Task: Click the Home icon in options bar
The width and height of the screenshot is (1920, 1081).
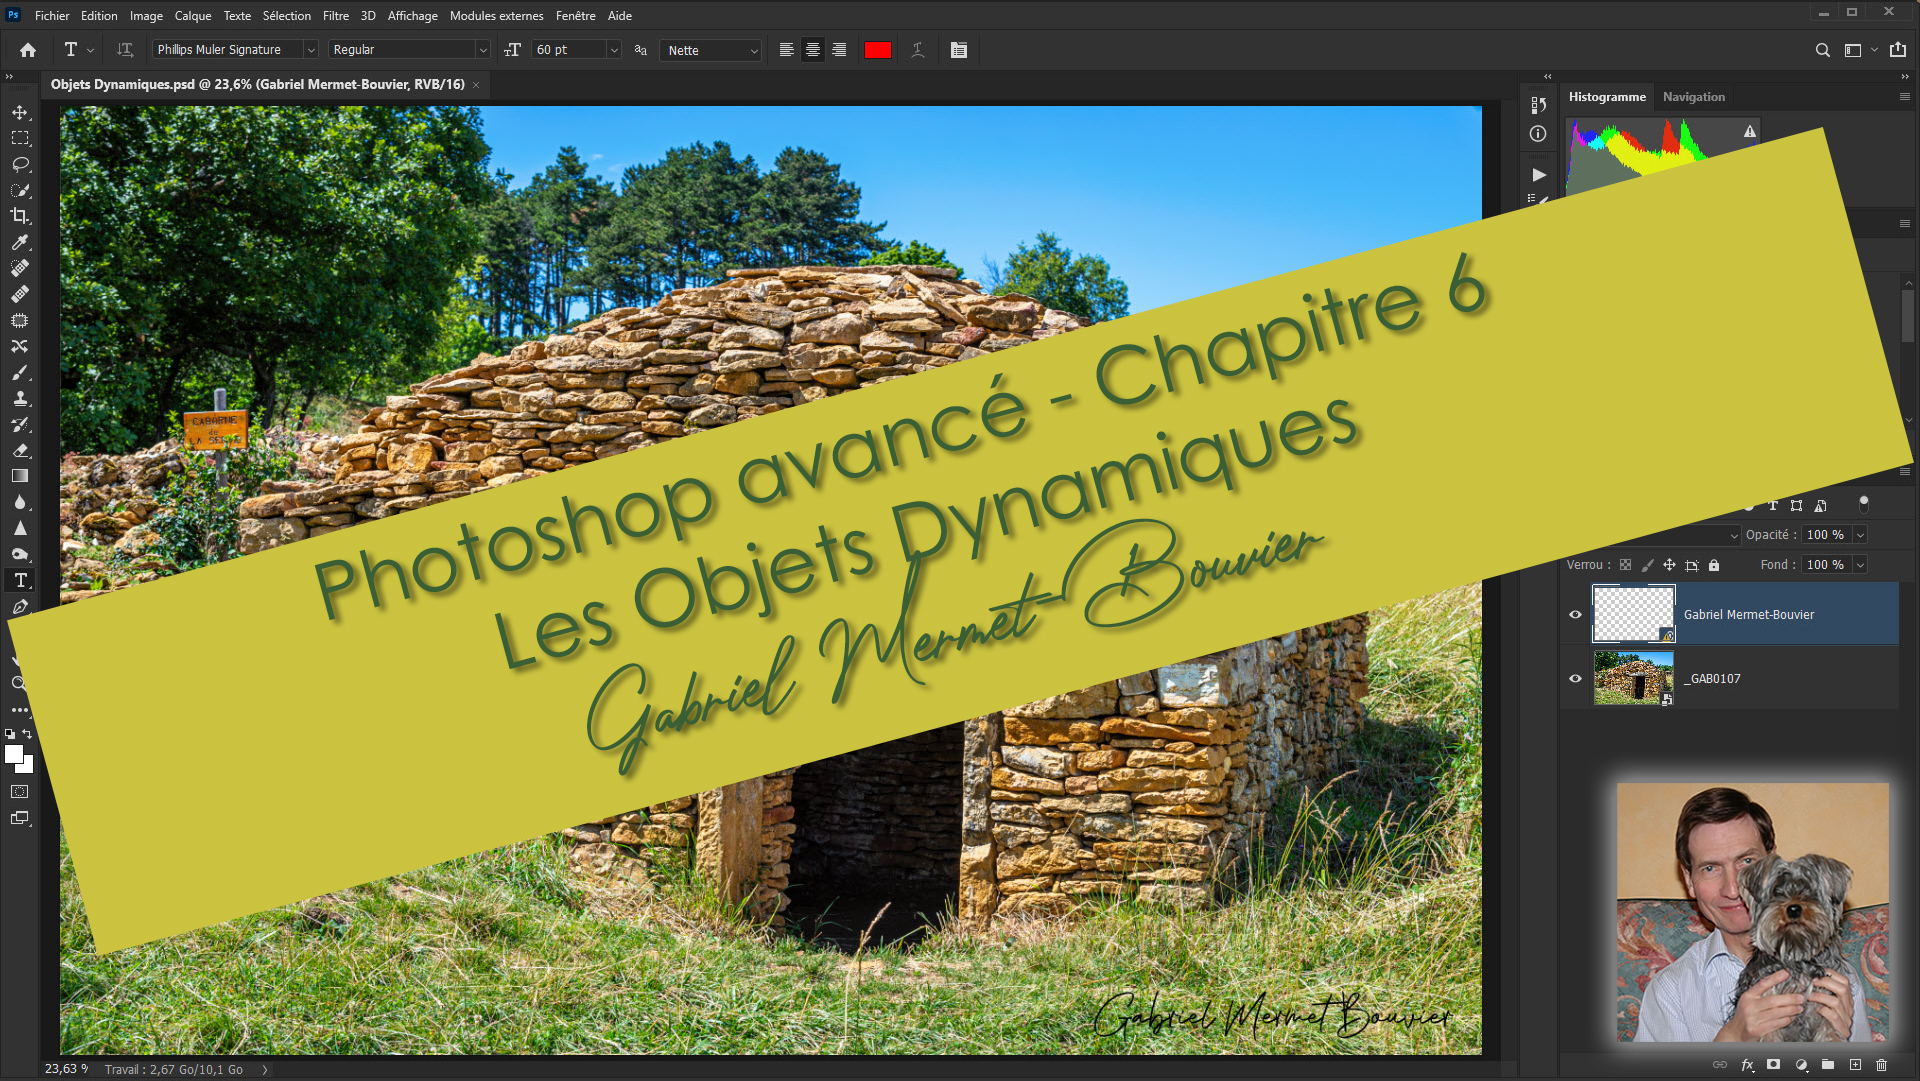Action: point(28,50)
